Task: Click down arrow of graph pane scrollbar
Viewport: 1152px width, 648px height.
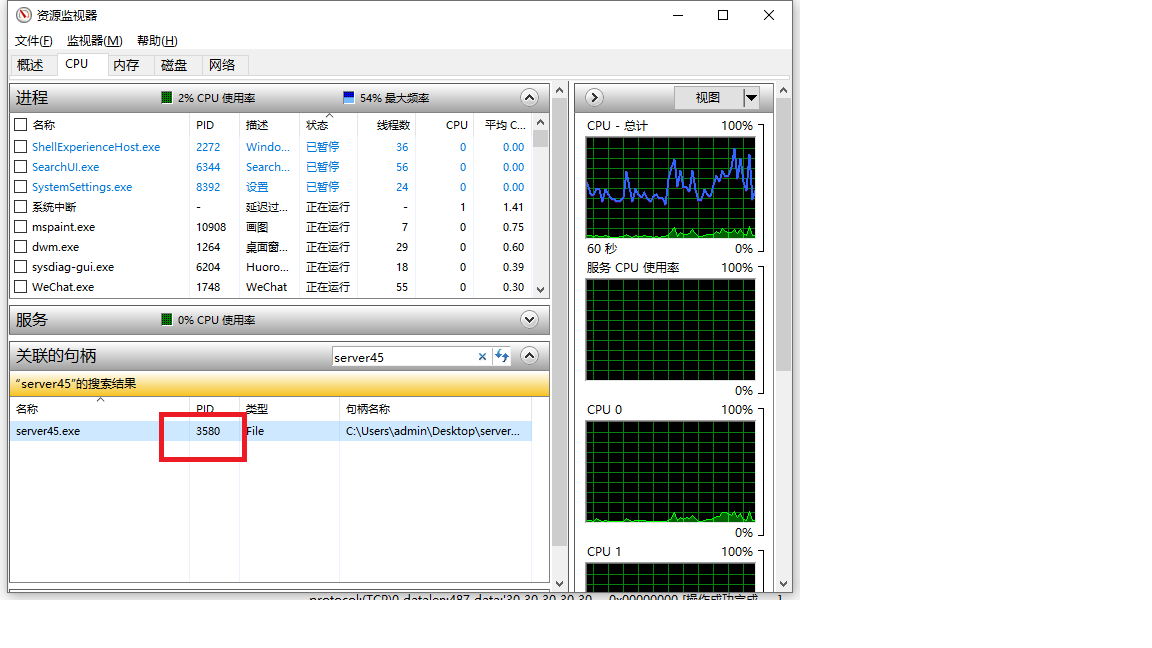Action: point(783,584)
